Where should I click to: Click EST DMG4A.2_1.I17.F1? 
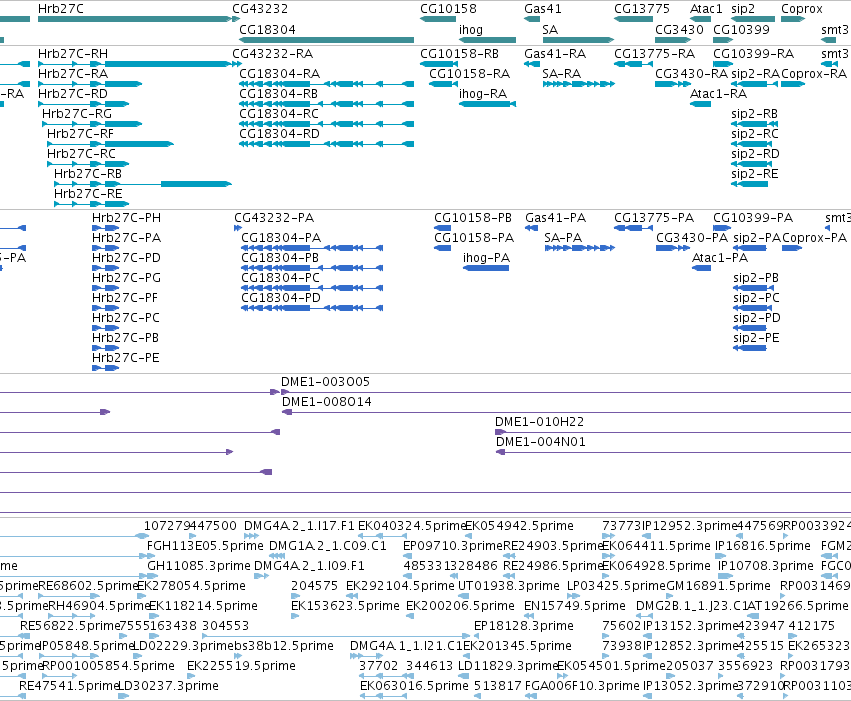click(299, 526)
